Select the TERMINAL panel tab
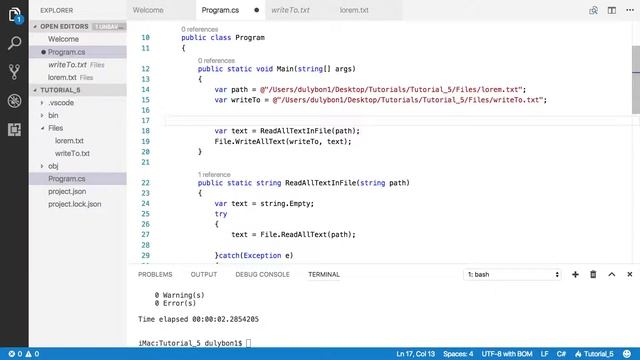Image resolution: width=640 pixels, height=360 pixels. [324, 274]
